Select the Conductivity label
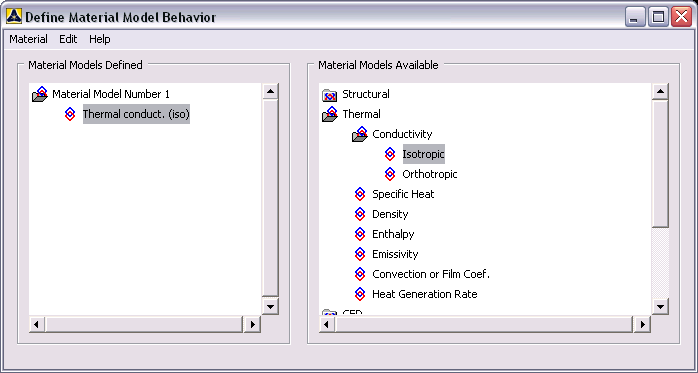This screenshot has height=373, width=698. 402,134
